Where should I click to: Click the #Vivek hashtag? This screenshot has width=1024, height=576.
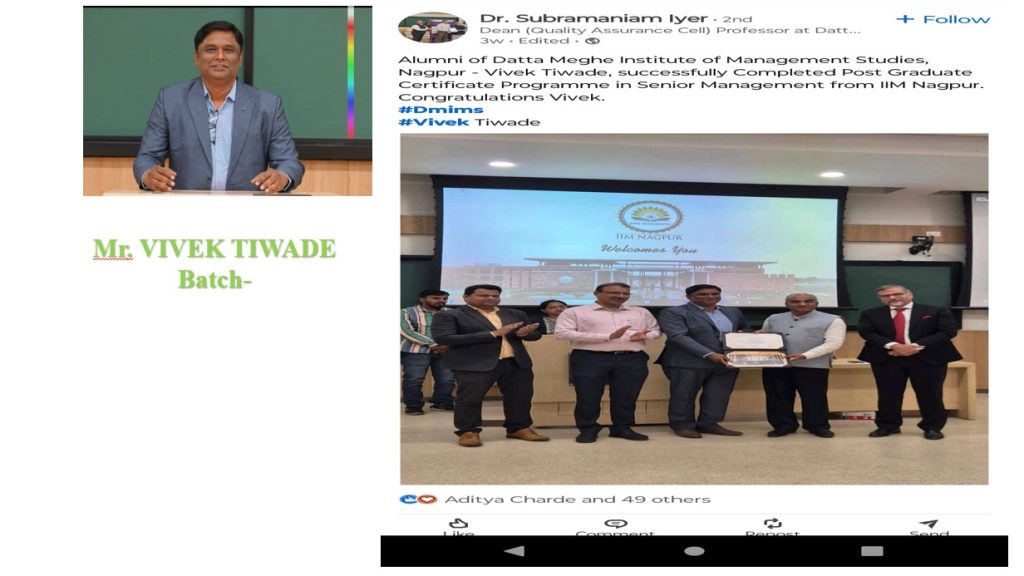coord(434,122)
